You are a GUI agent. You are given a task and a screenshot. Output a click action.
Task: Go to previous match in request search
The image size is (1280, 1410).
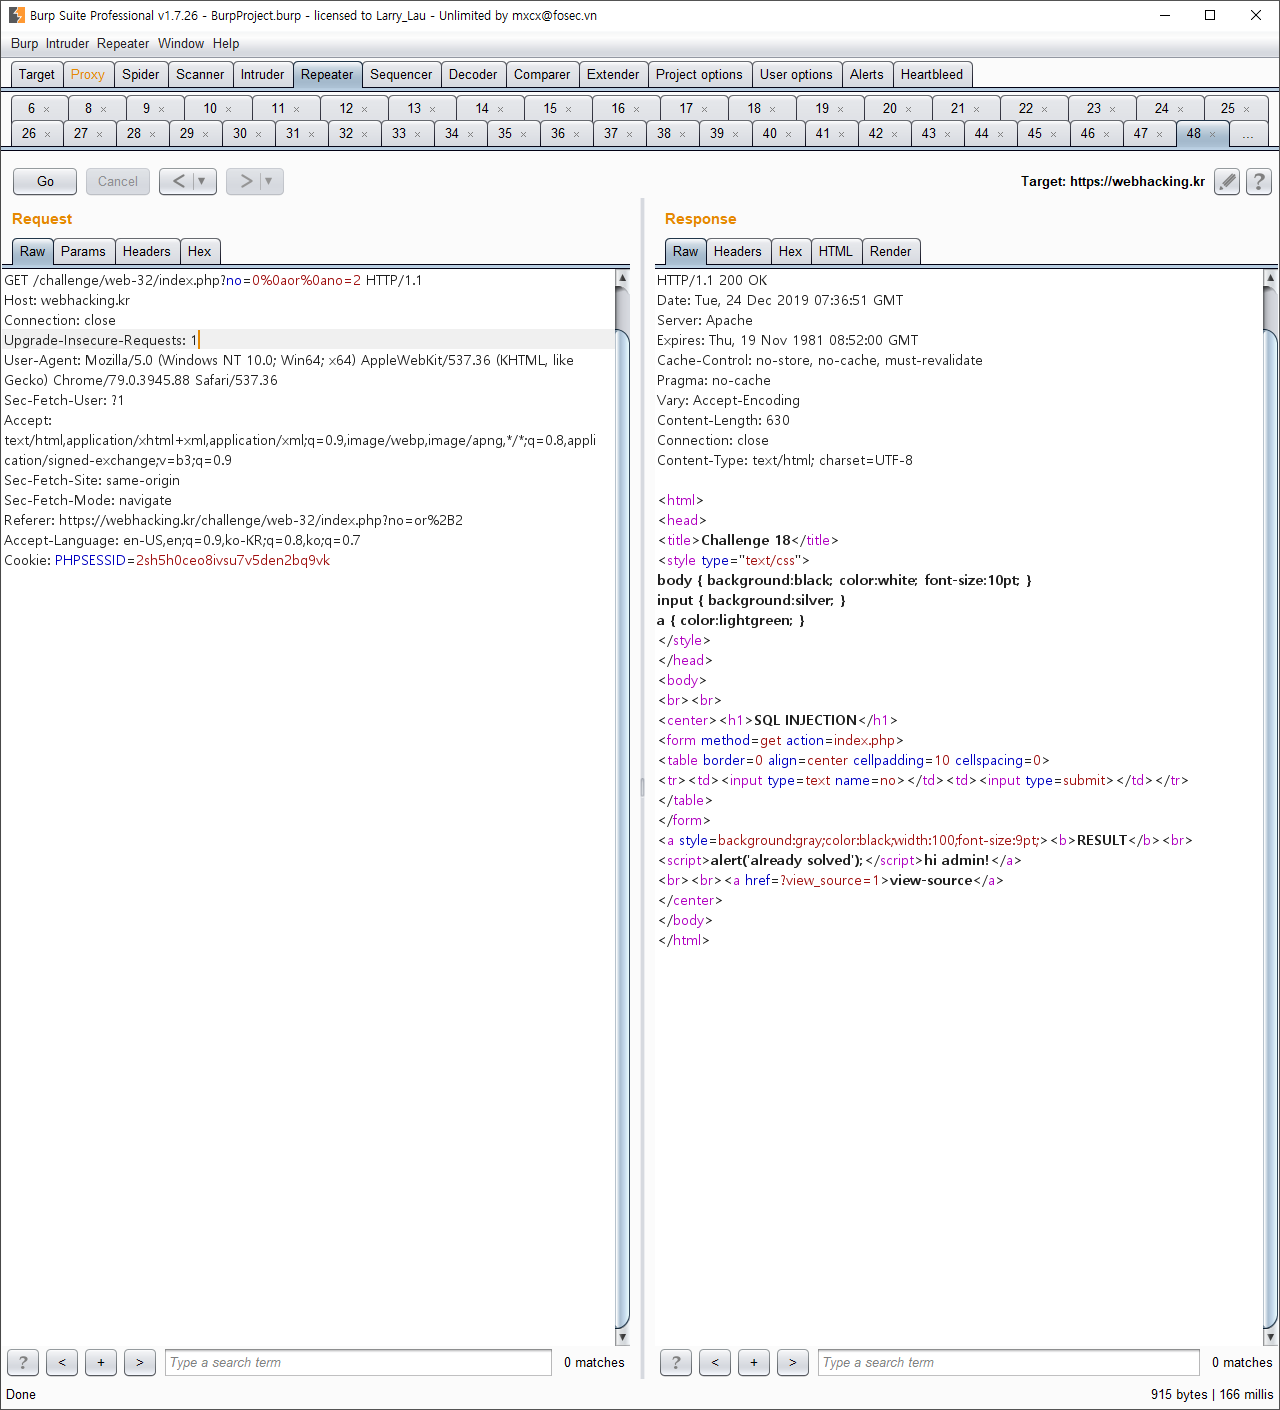click(x=62, y=1362)
